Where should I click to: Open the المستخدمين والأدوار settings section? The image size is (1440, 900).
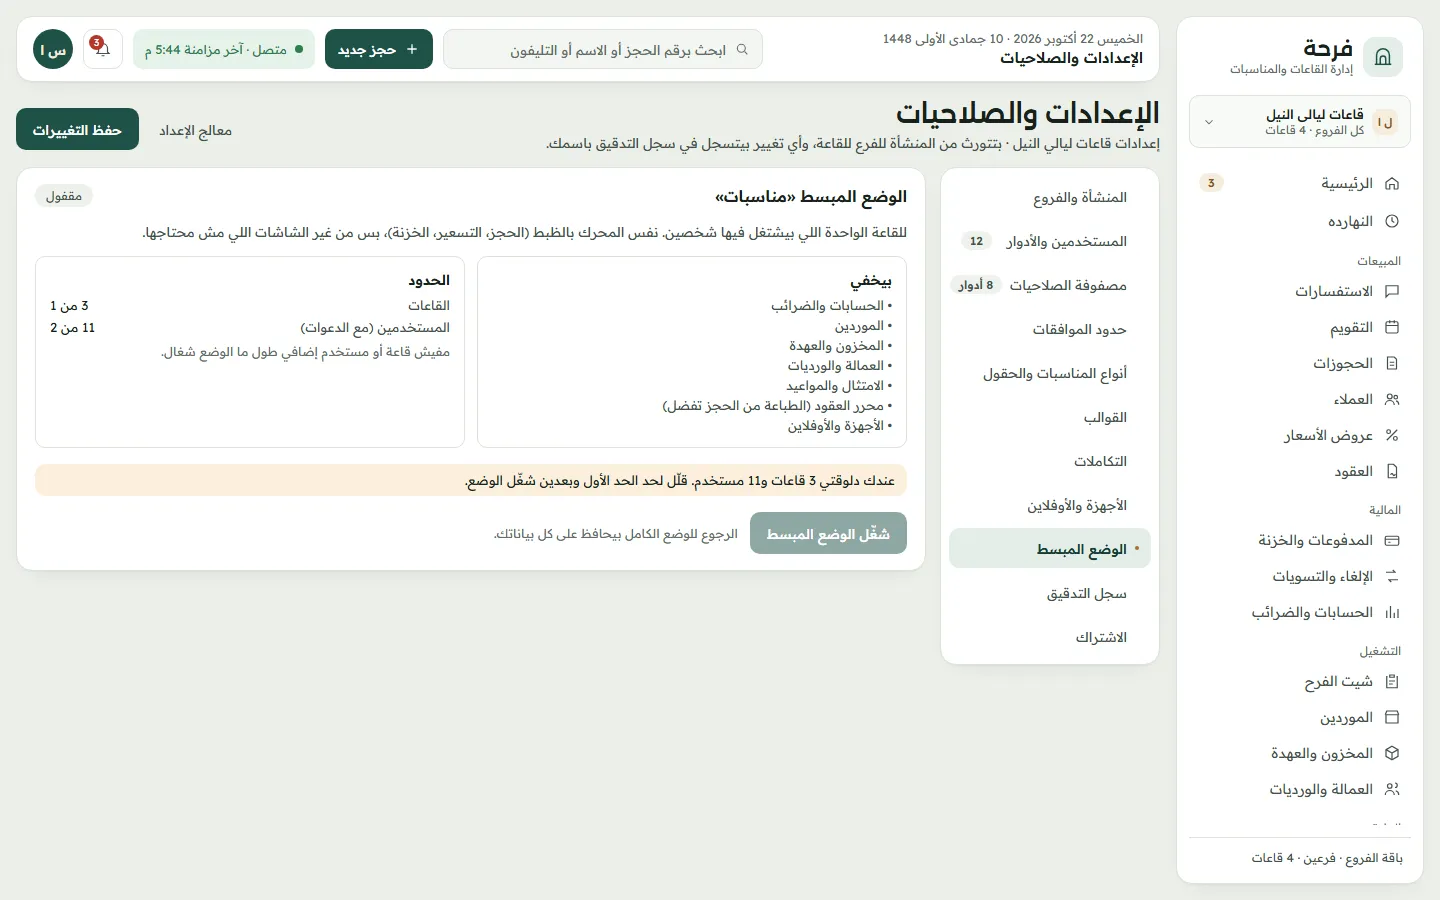pyautogui.click(x=1050, y=241)
